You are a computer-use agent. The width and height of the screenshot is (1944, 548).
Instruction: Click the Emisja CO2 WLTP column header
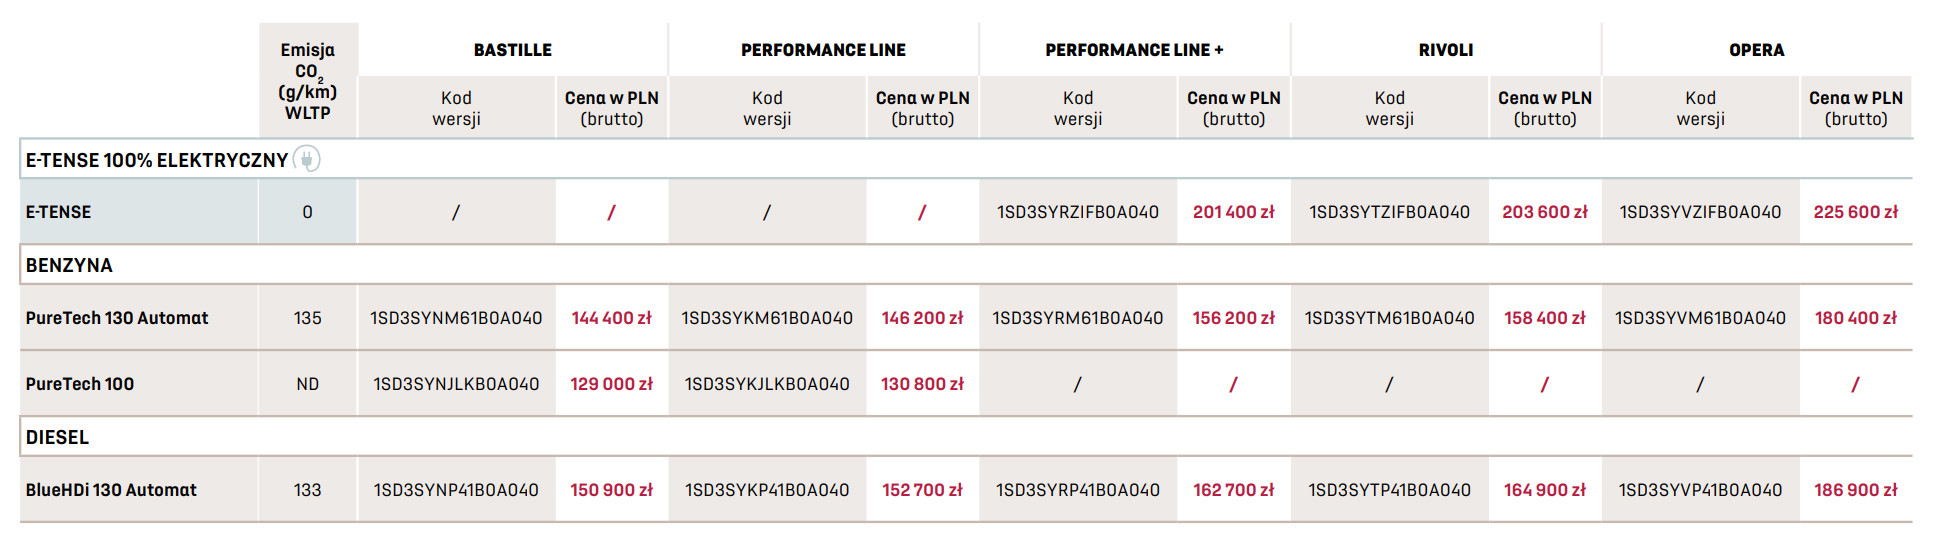307,81
